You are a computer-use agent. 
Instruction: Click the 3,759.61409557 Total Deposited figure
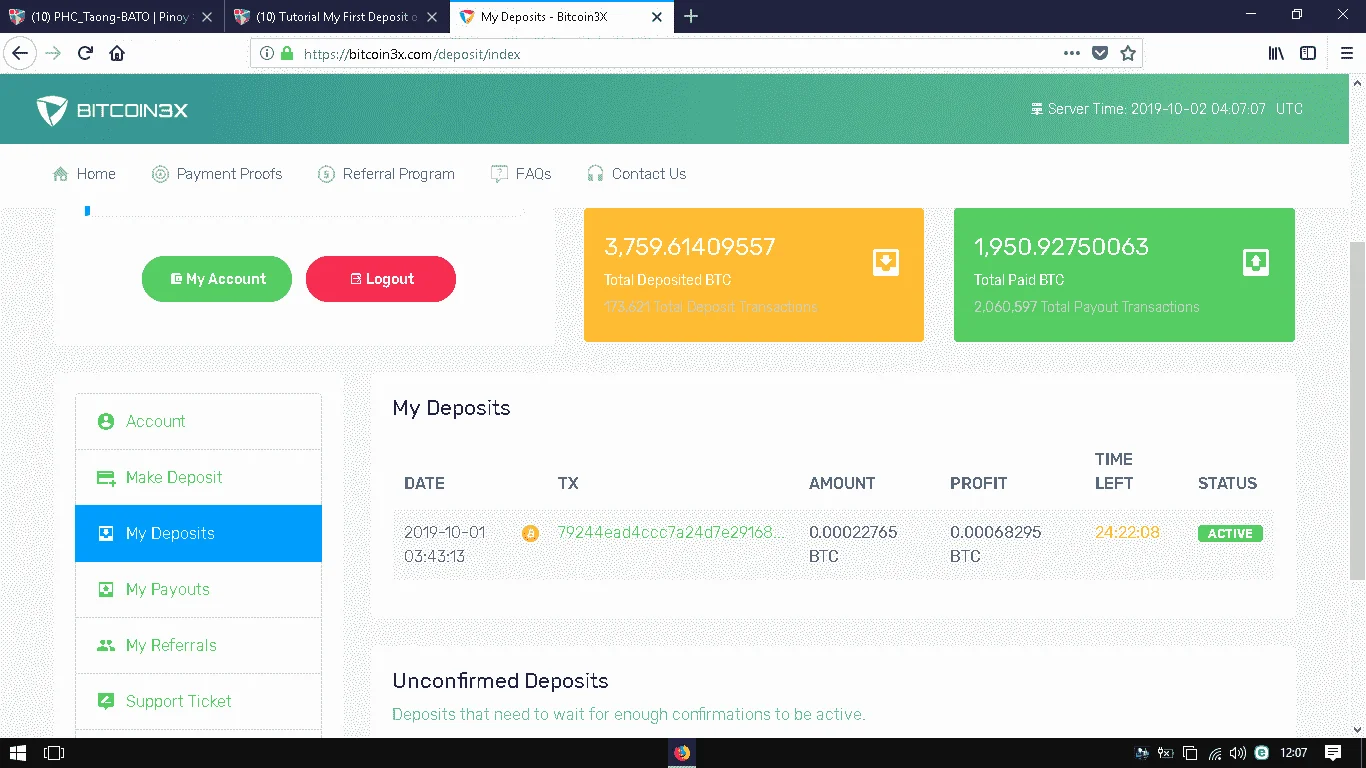click(690, 247)
